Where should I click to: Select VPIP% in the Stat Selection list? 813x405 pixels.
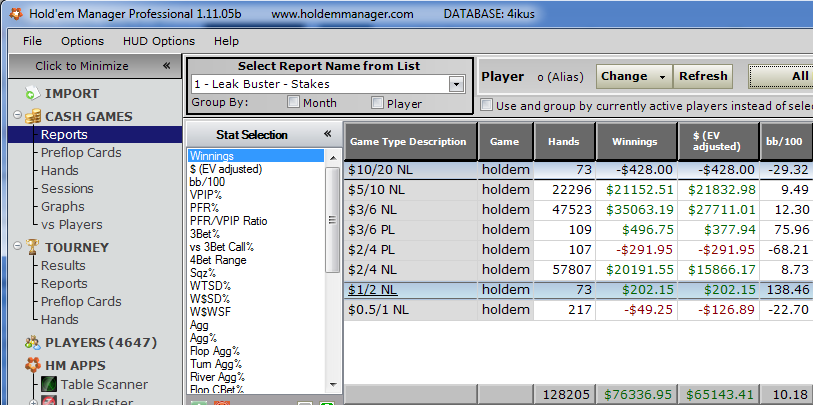(x=208, y=194)
